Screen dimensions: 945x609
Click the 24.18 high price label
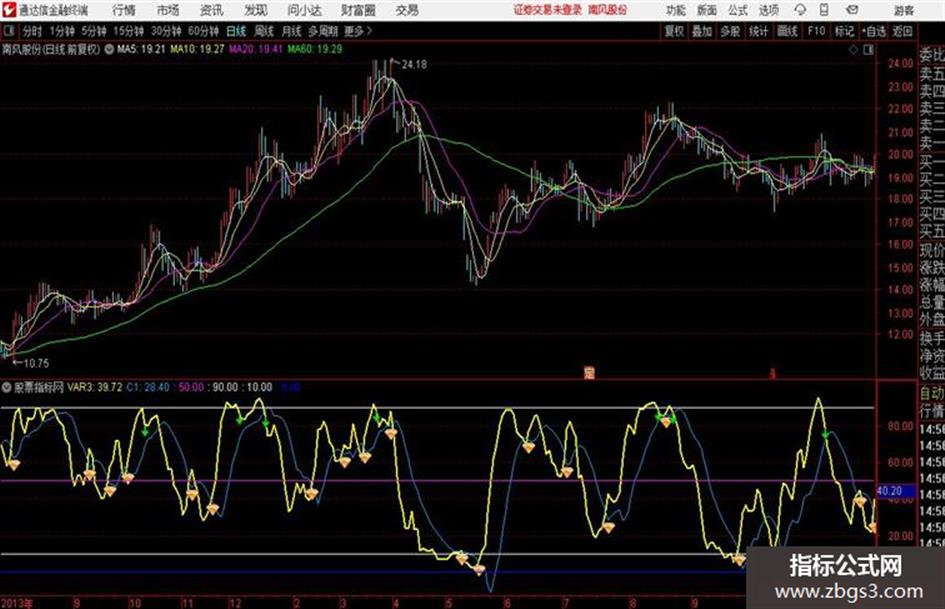pyautogui.click(x=413, y=65)
